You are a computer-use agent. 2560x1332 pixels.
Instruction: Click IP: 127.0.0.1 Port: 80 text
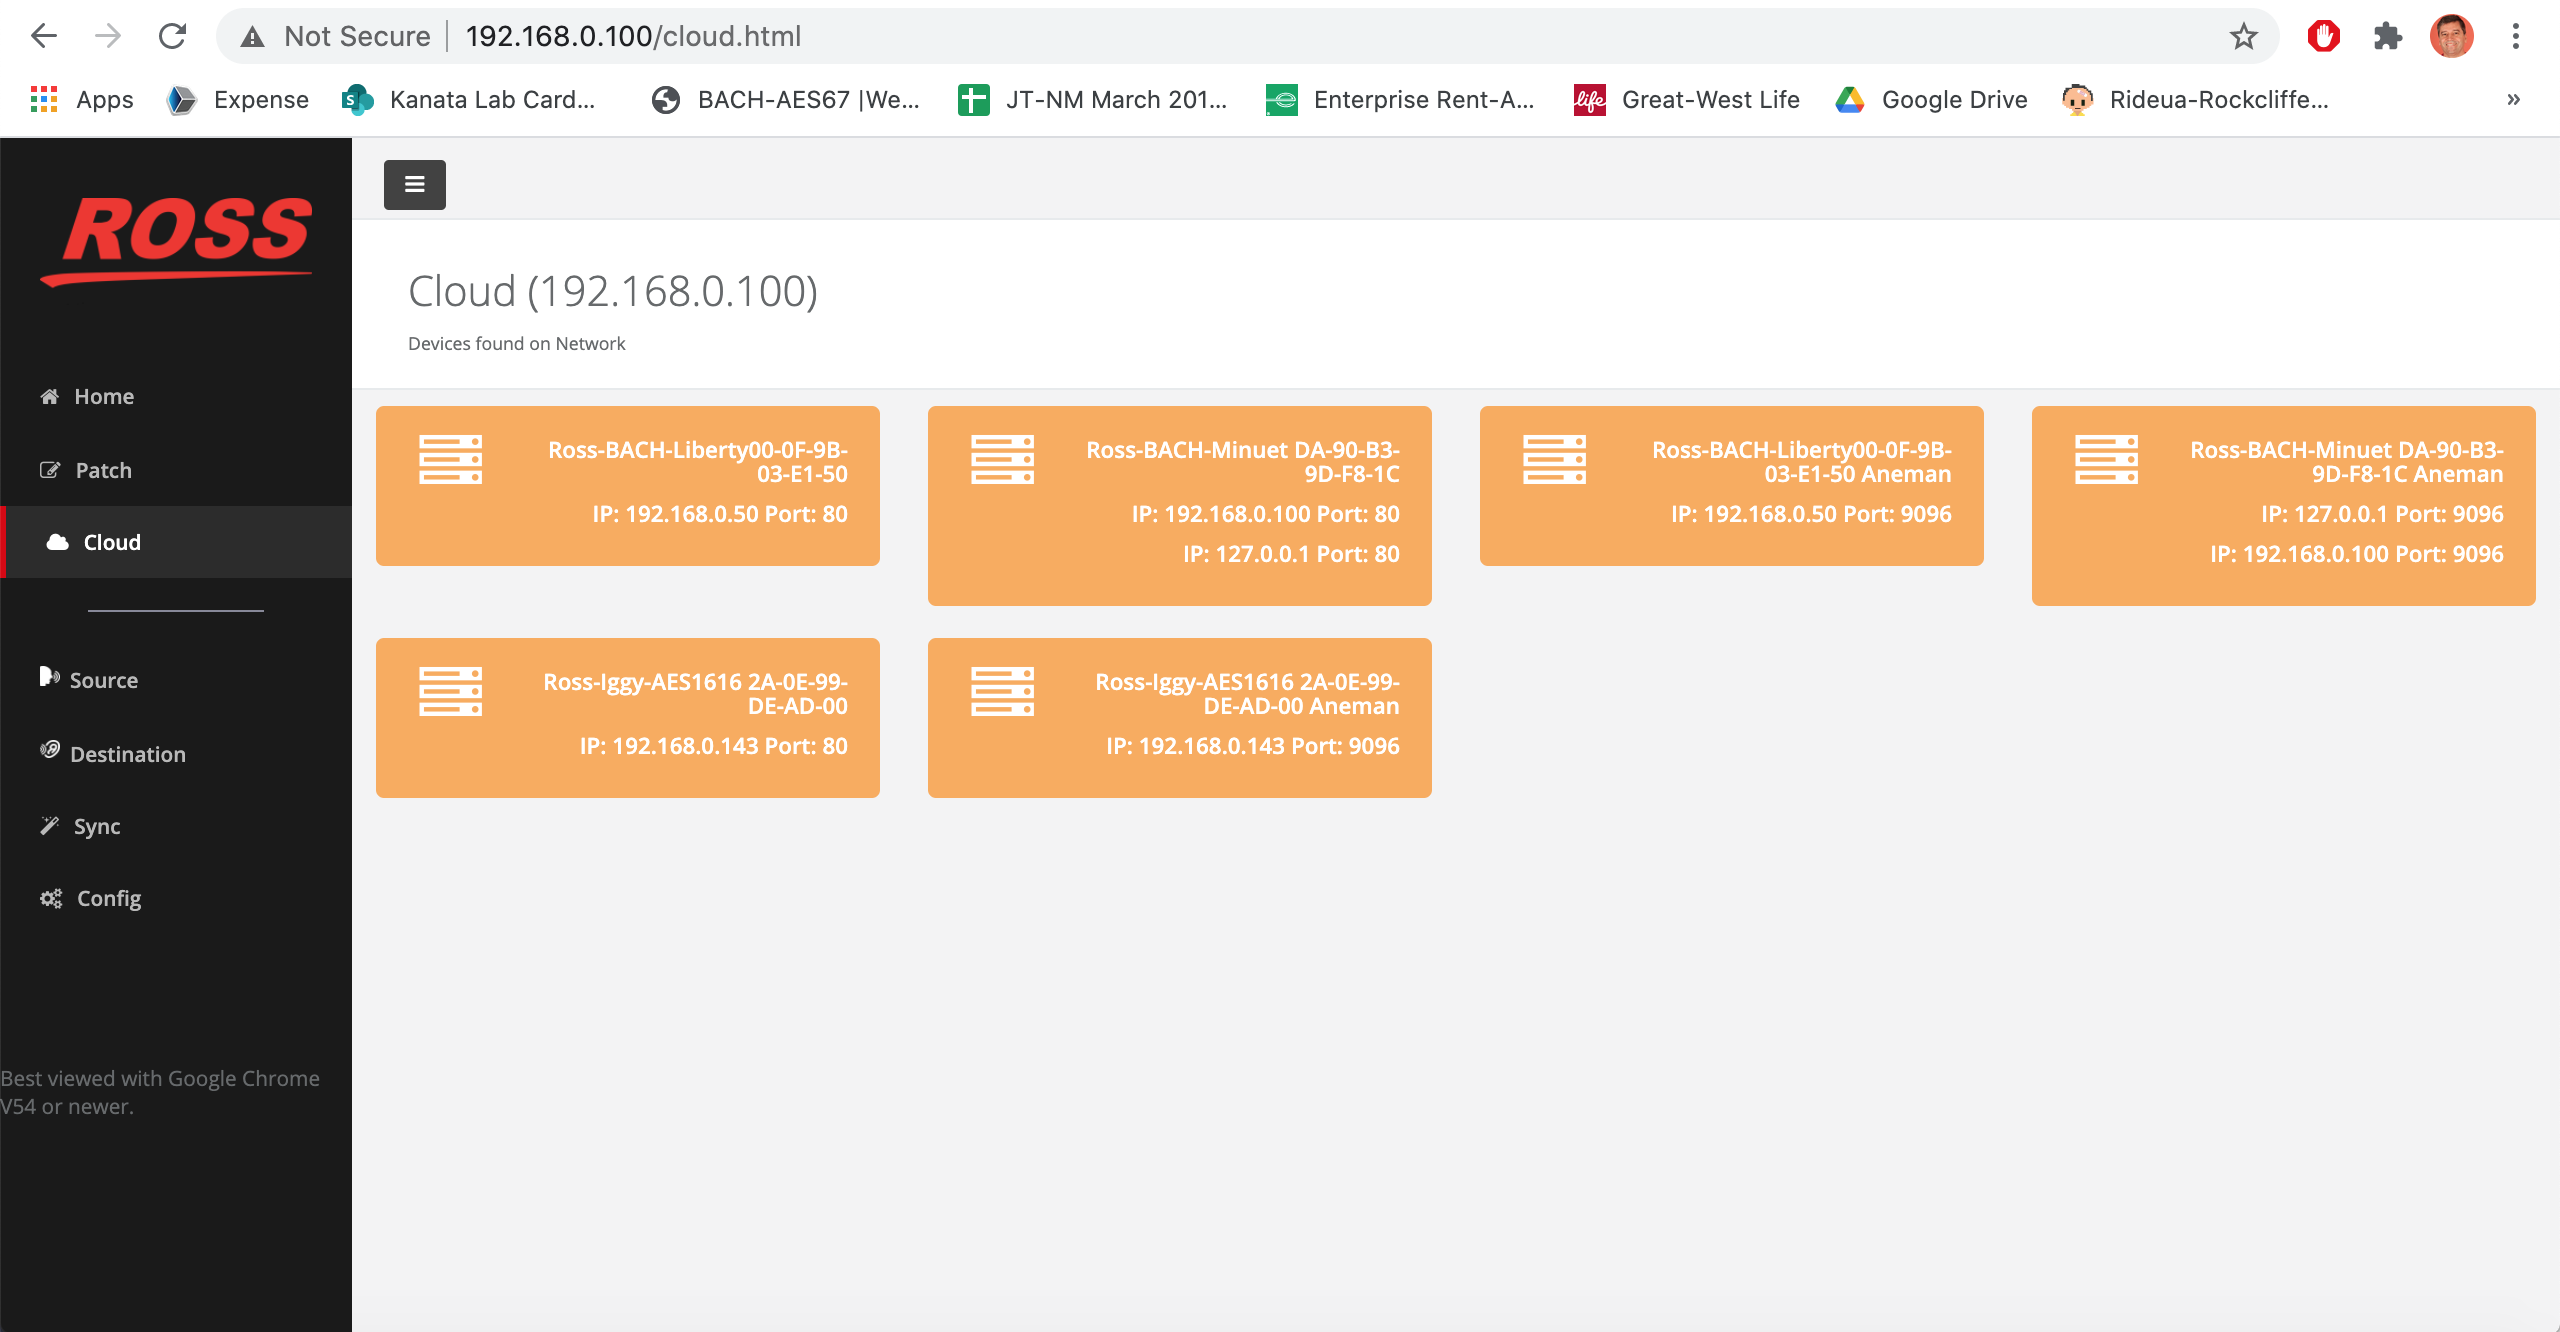(x=1292, y=554)
